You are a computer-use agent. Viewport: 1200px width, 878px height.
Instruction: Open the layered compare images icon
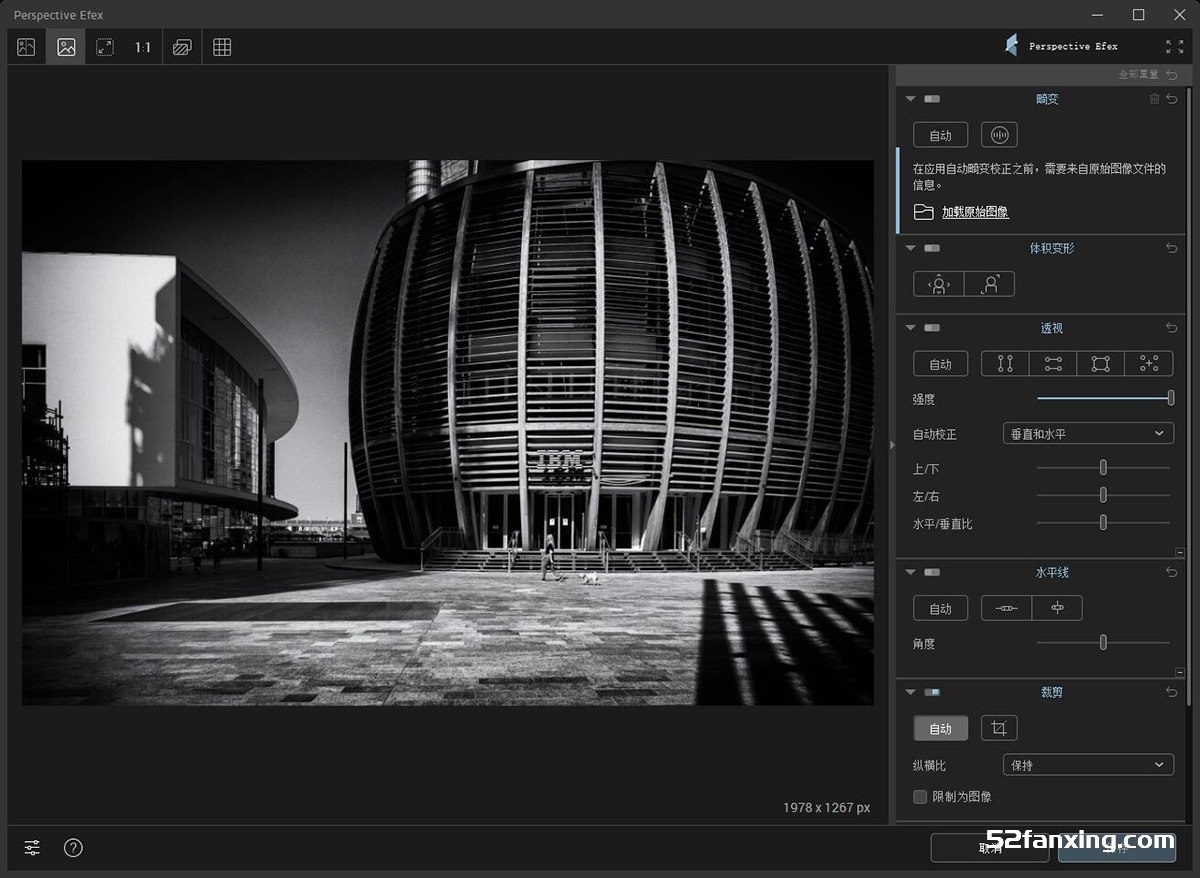[182, 47]
